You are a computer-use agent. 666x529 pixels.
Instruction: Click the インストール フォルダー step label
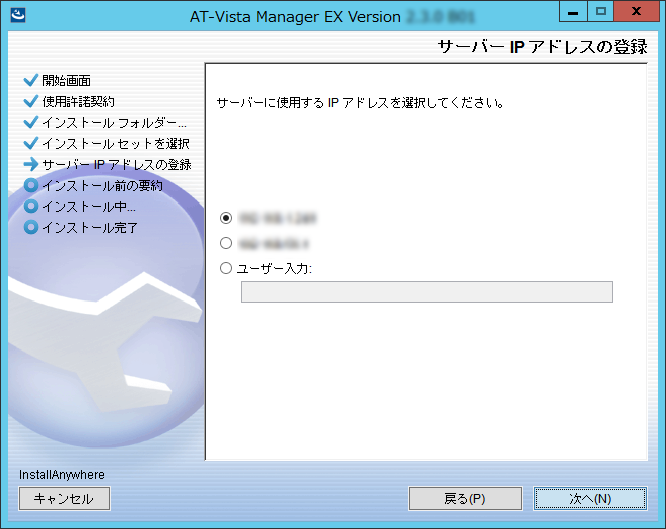114,123
